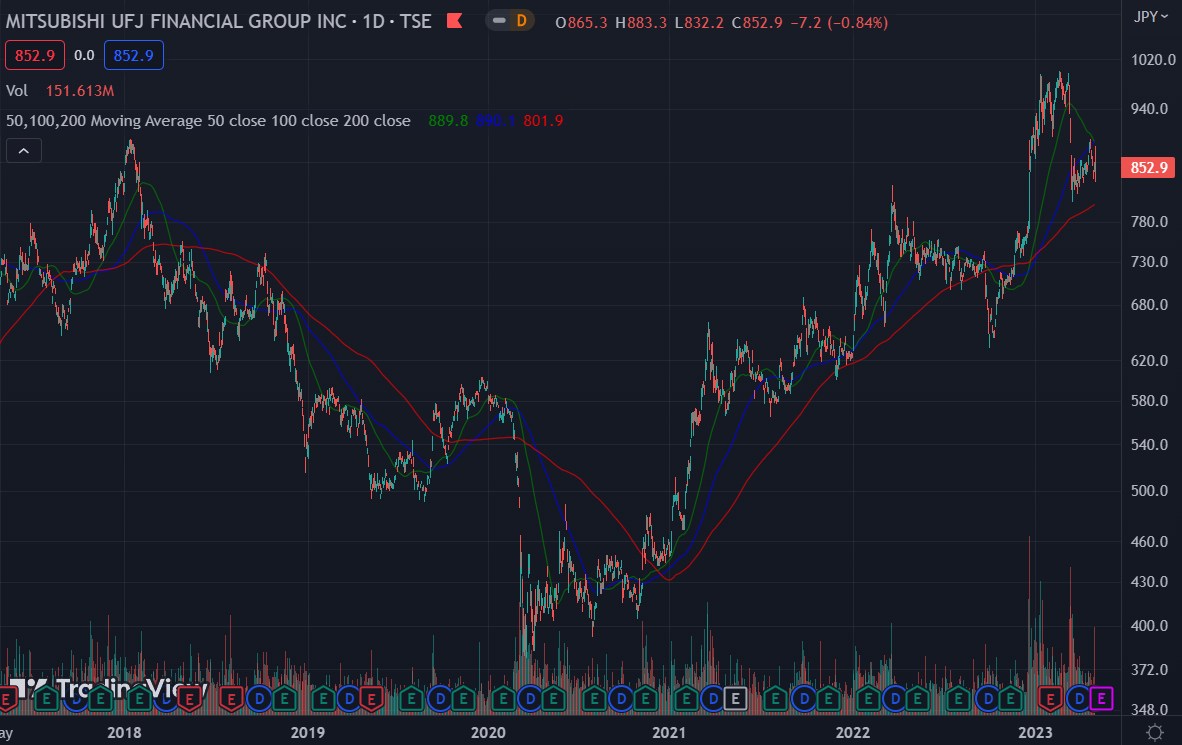The height and width of the screenshot is (745, 1182).
Task: Click the 348.0 price axis label
Action: pos(1150,710)
